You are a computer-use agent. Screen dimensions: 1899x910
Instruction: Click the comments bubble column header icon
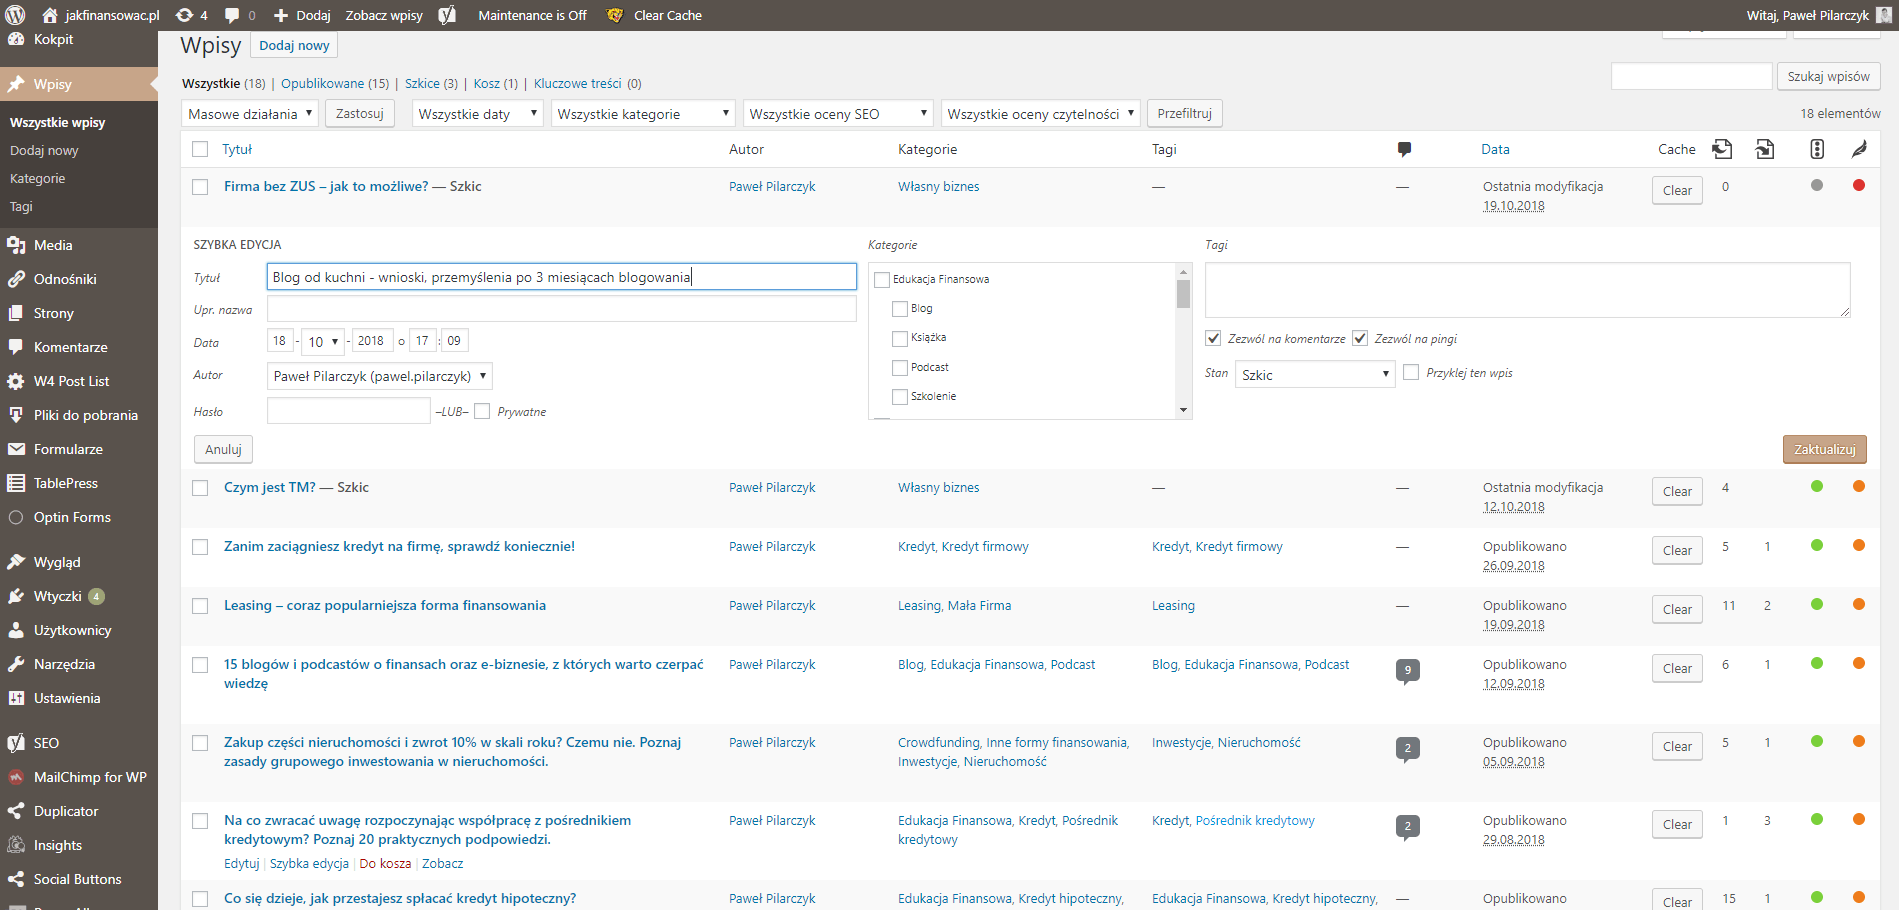[x=1404, y=149]
